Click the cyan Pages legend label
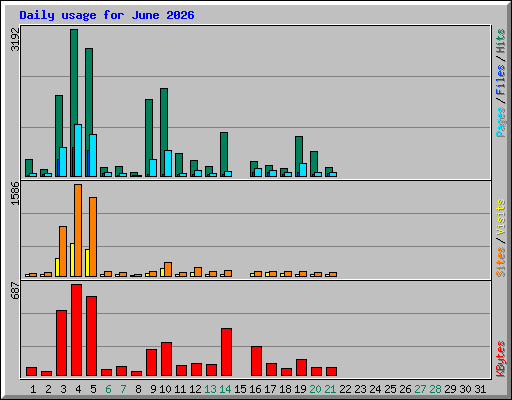The image size is (512, 400). coord(501,122)
